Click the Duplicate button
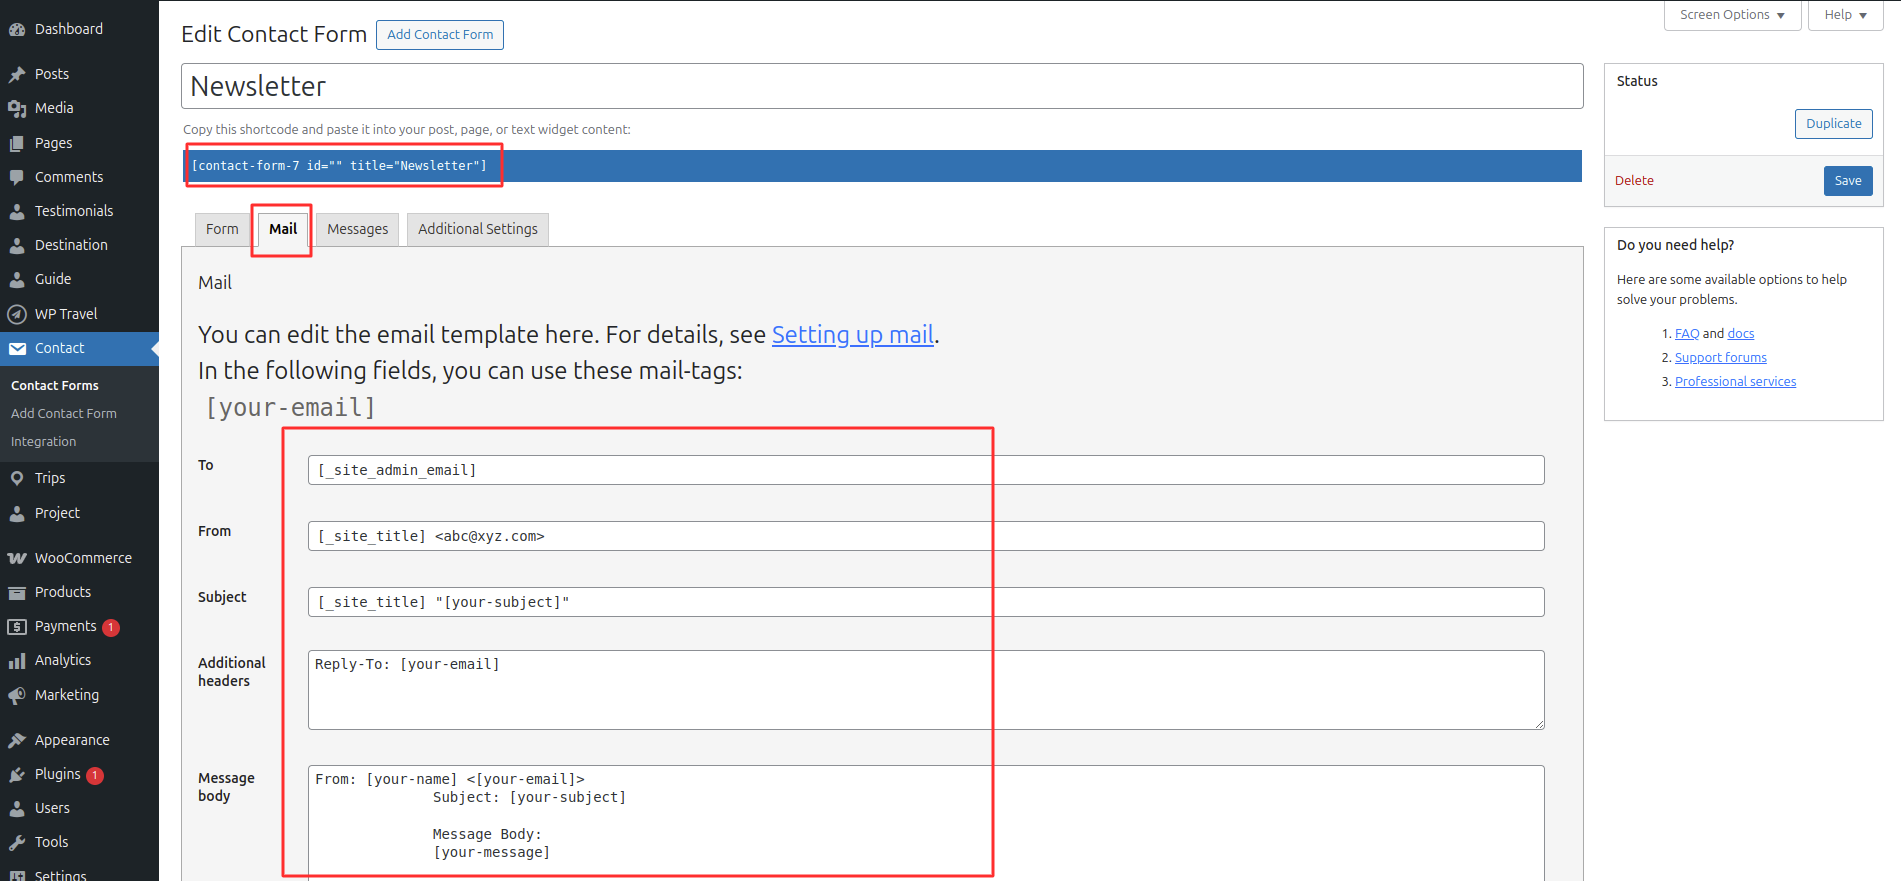The width and height of the screenshot is (1901, 881). point(1833,124)
